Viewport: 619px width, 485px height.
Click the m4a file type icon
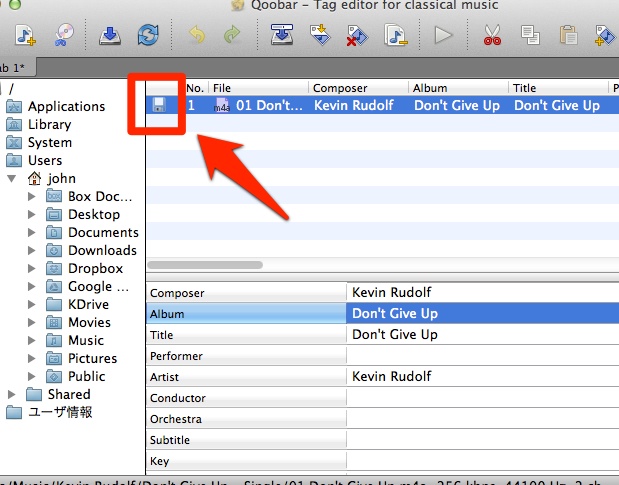pos(221,105)
